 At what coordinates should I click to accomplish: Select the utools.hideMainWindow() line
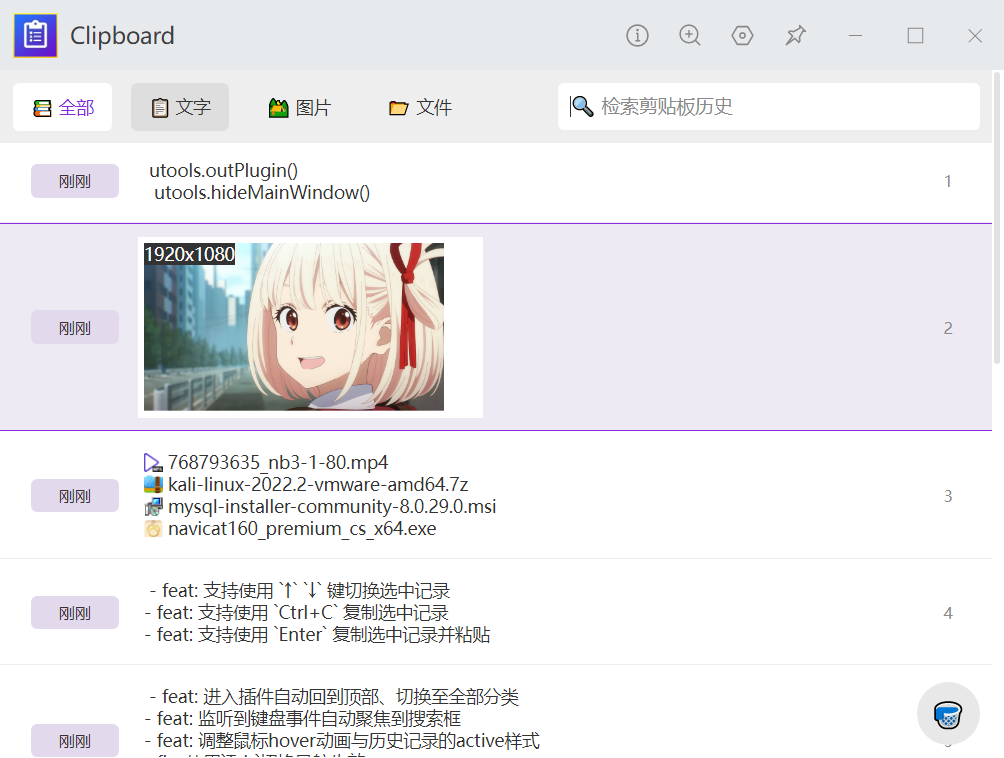tap(262, 193)
